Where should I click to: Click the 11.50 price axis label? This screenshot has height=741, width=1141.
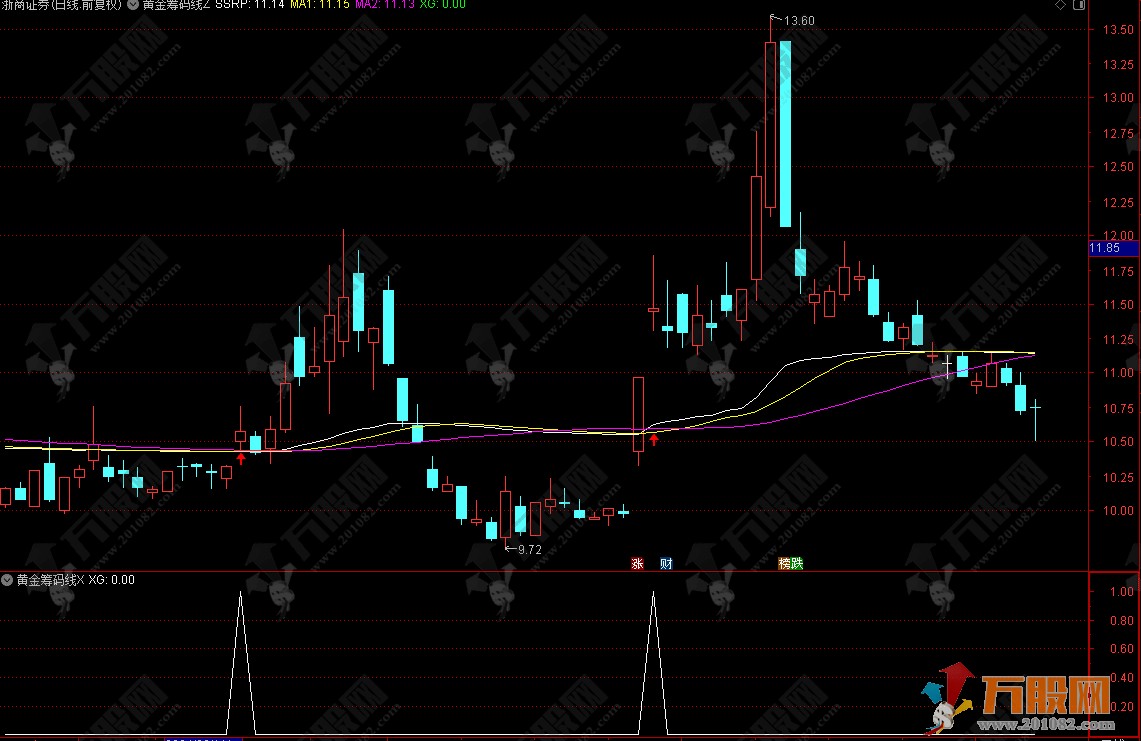(x=1118, y=305)
